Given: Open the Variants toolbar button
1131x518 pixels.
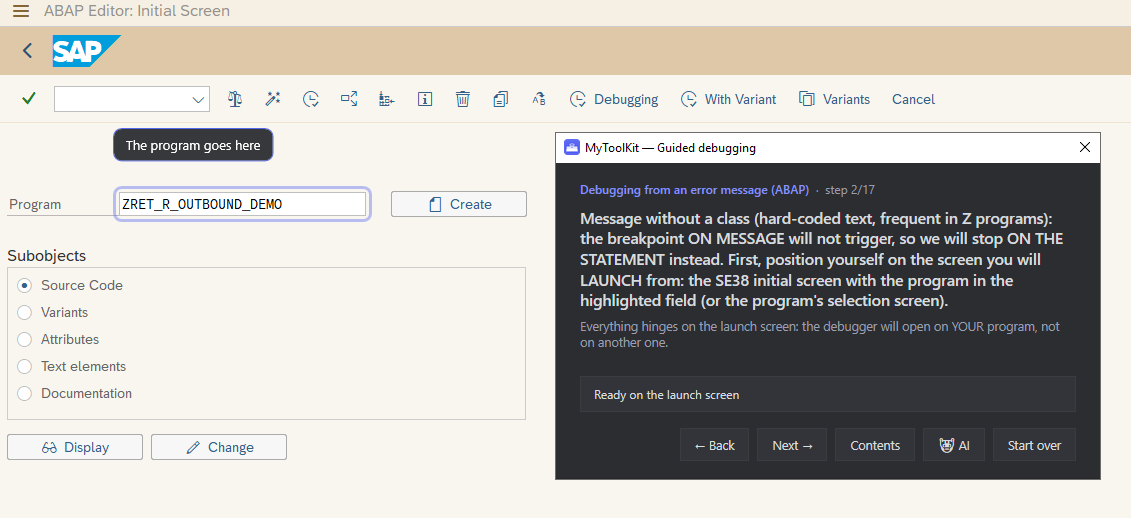Looking at the screenshot, I should coord(835,100).
